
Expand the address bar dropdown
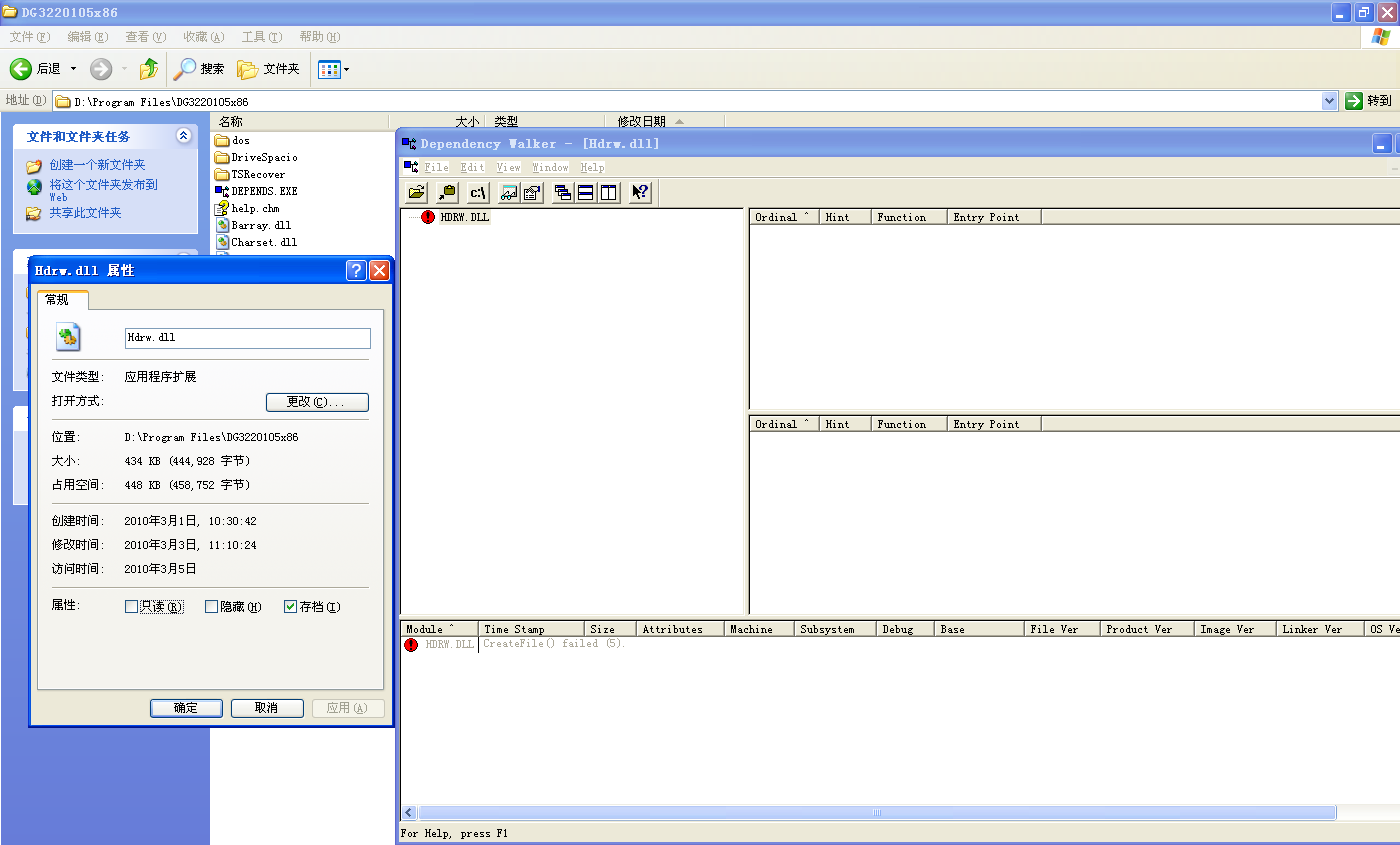1329,101
